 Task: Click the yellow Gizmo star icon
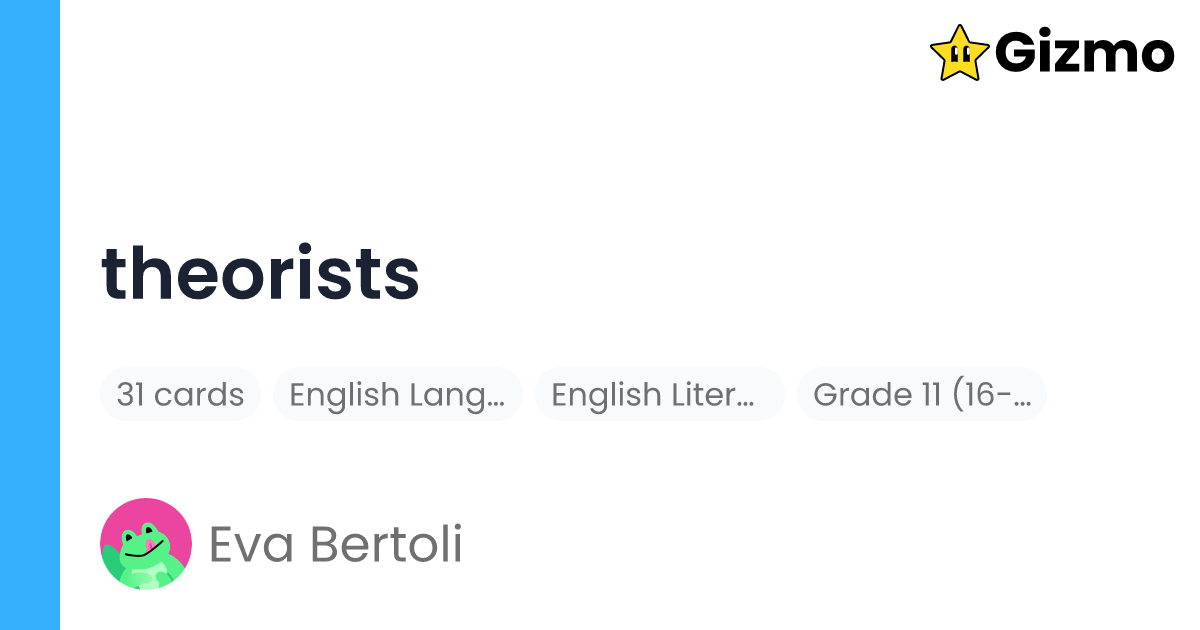point(960,52)
